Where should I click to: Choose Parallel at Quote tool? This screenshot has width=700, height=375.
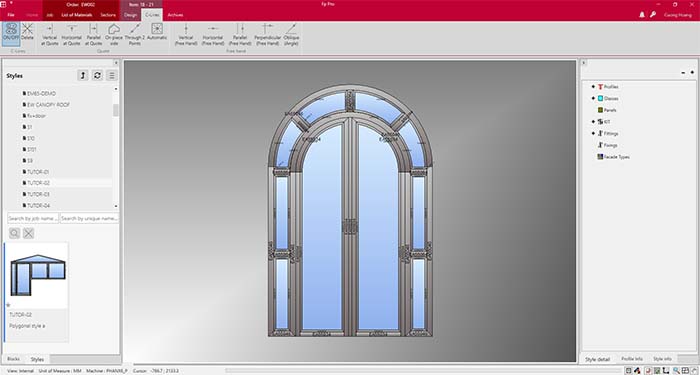(x=94, y=34)
